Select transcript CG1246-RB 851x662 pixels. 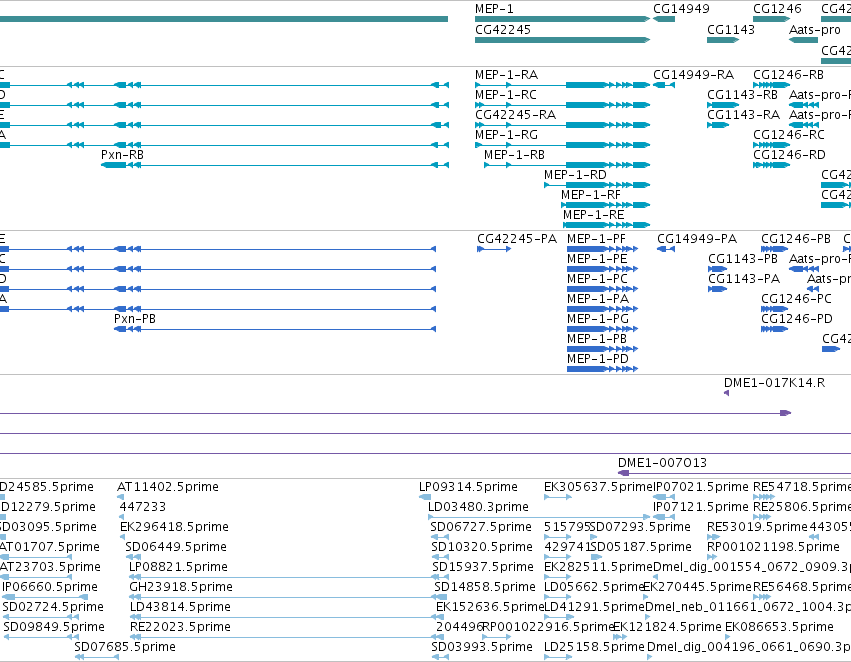[771, 85]
